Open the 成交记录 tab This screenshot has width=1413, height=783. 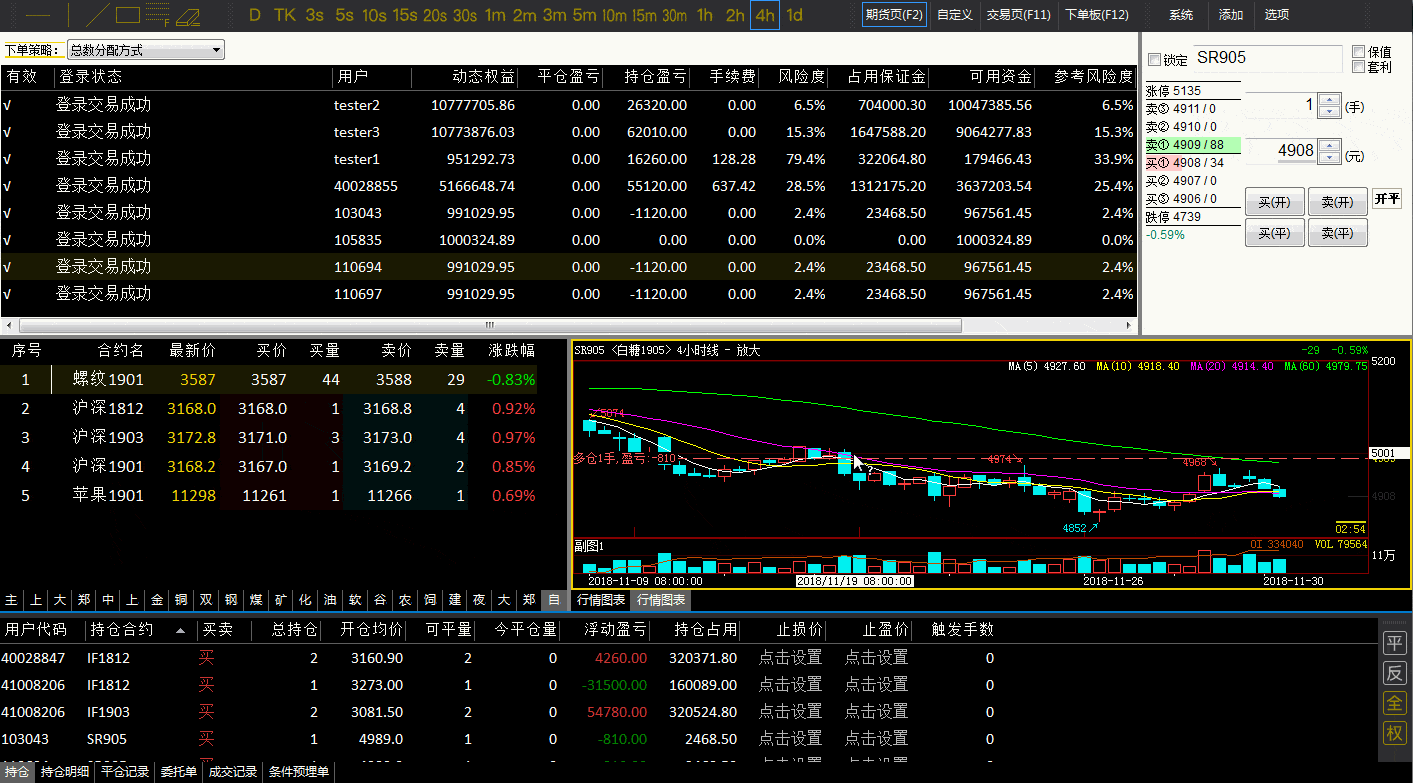(x=234, y=772)
